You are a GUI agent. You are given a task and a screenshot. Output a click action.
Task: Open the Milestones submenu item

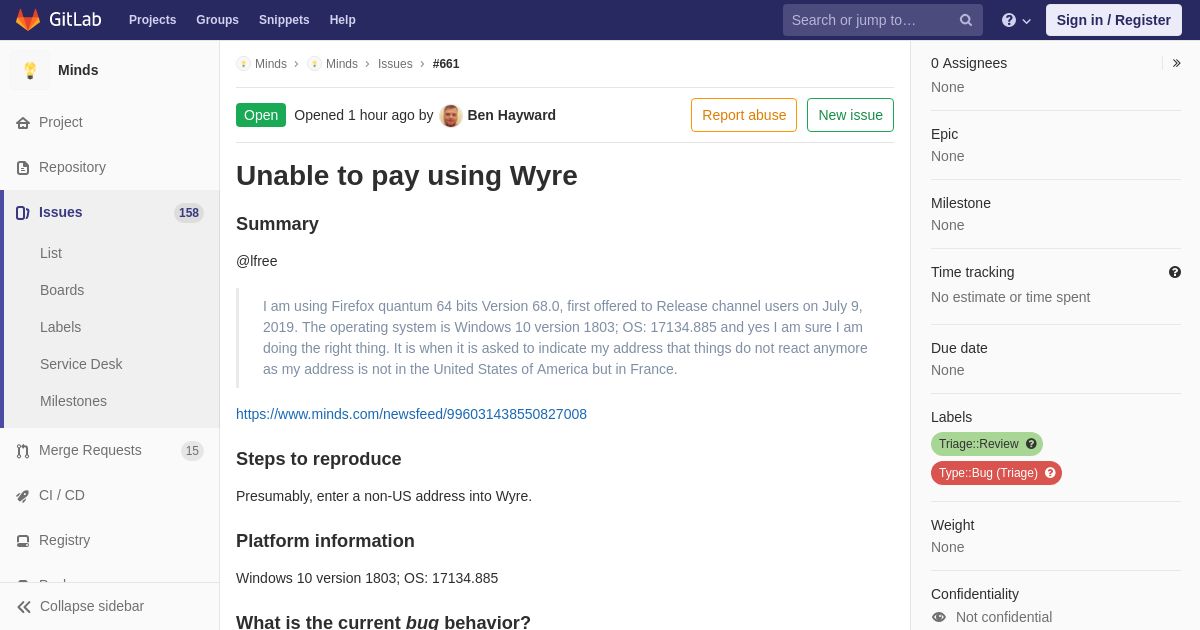coord(73,401)
